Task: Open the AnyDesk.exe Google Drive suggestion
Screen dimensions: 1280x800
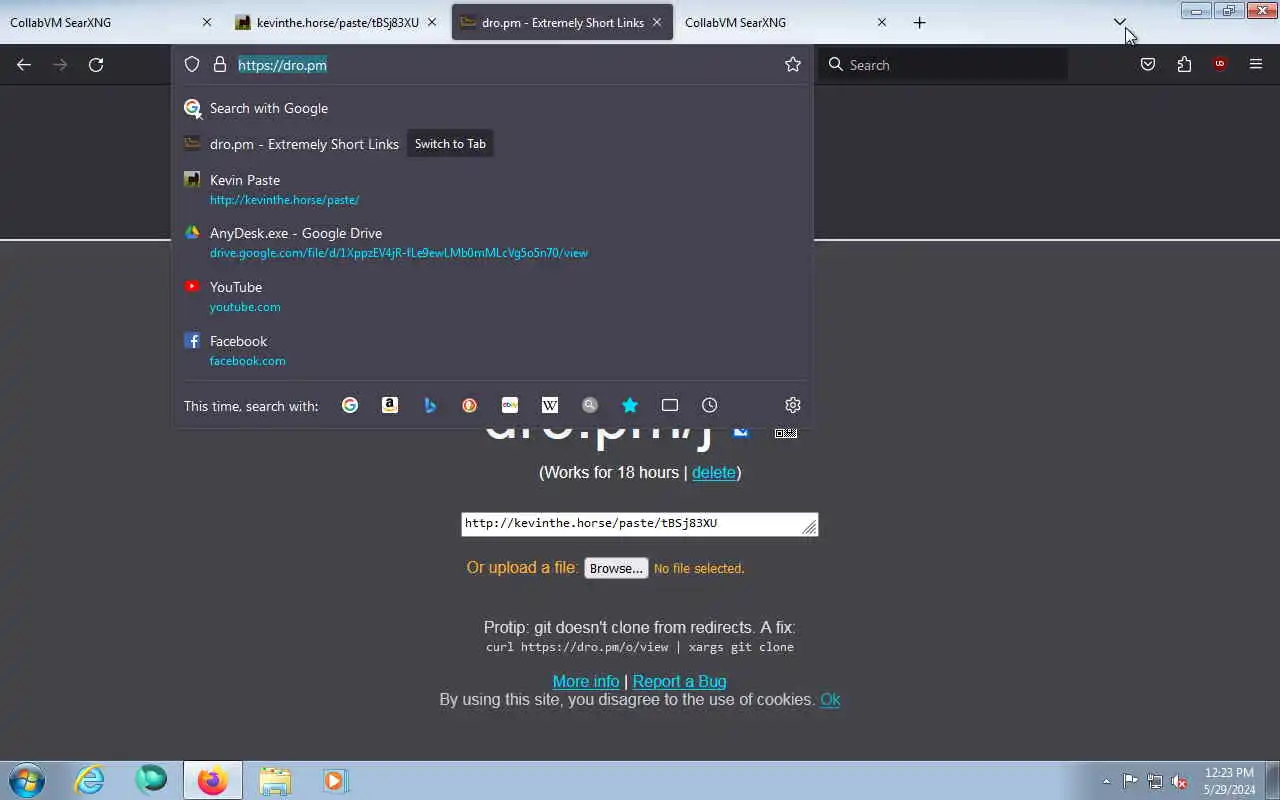Action: 493,242
